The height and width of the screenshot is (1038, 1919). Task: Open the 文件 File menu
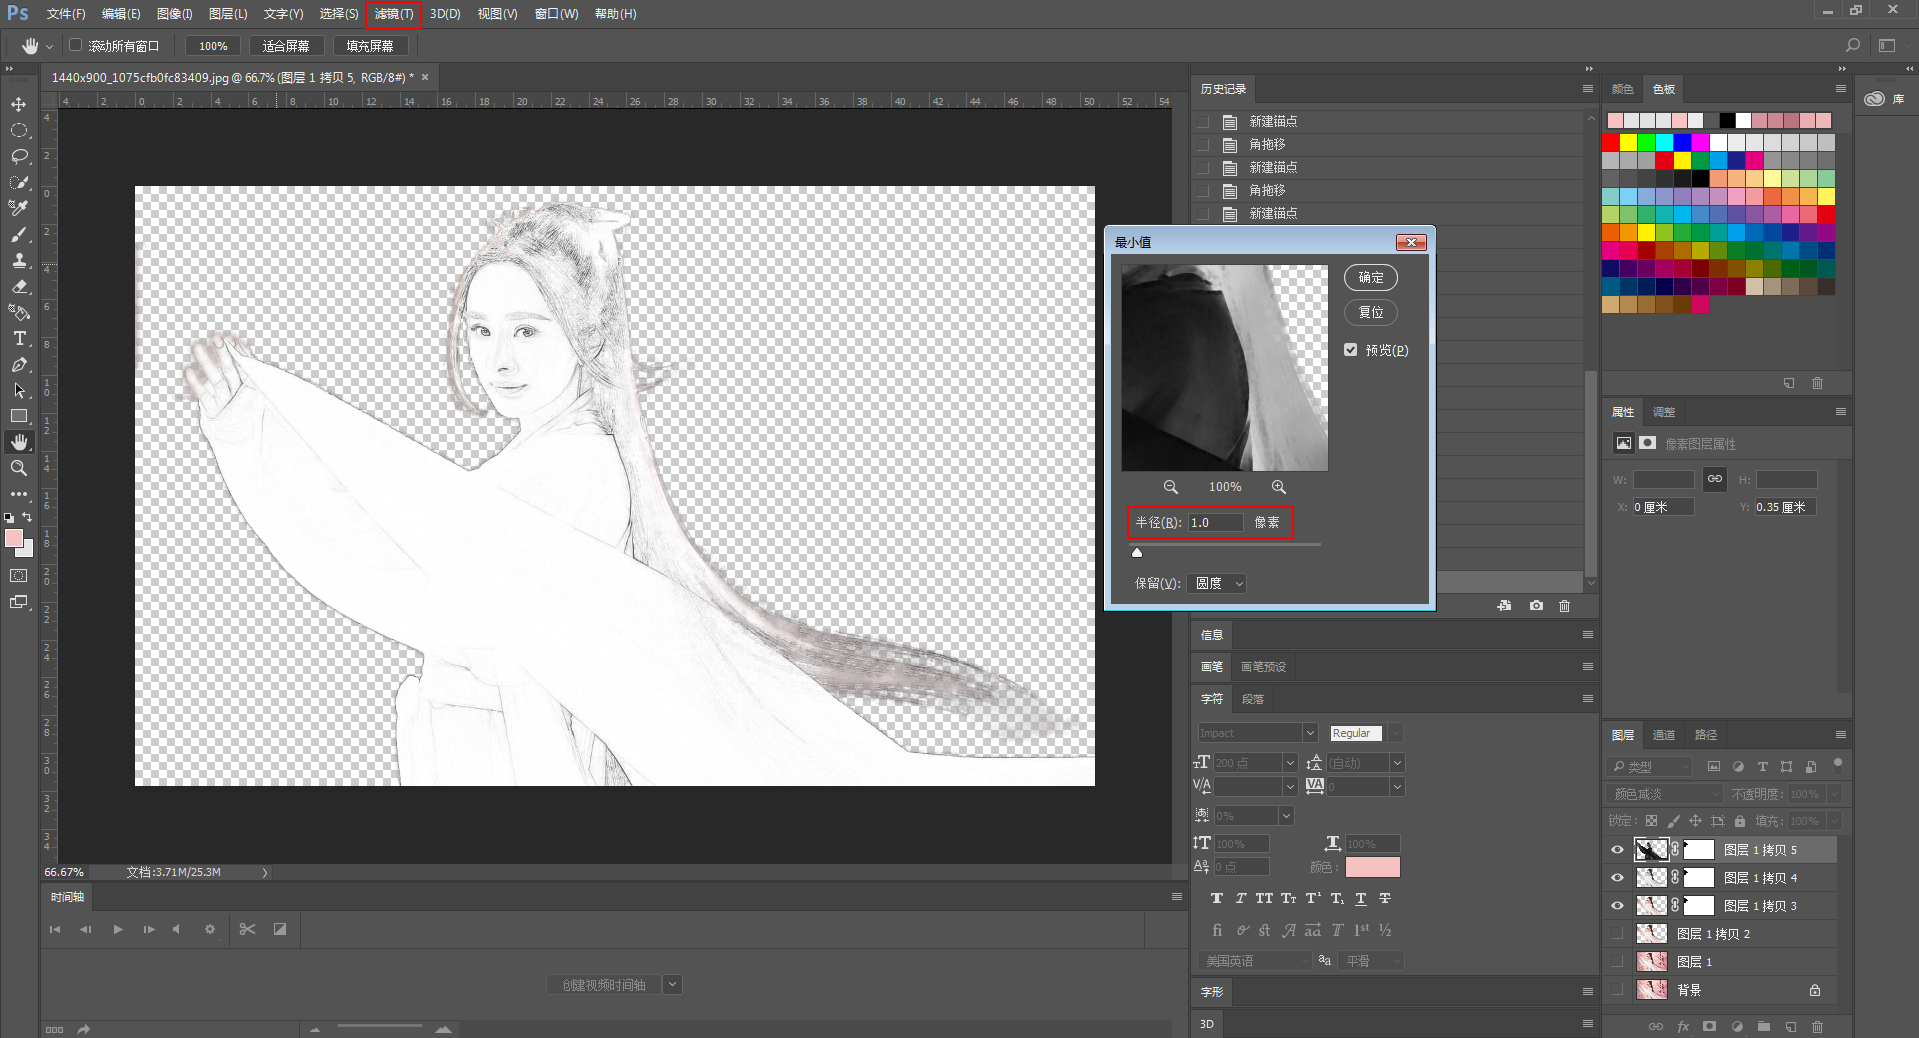point(66,14)
